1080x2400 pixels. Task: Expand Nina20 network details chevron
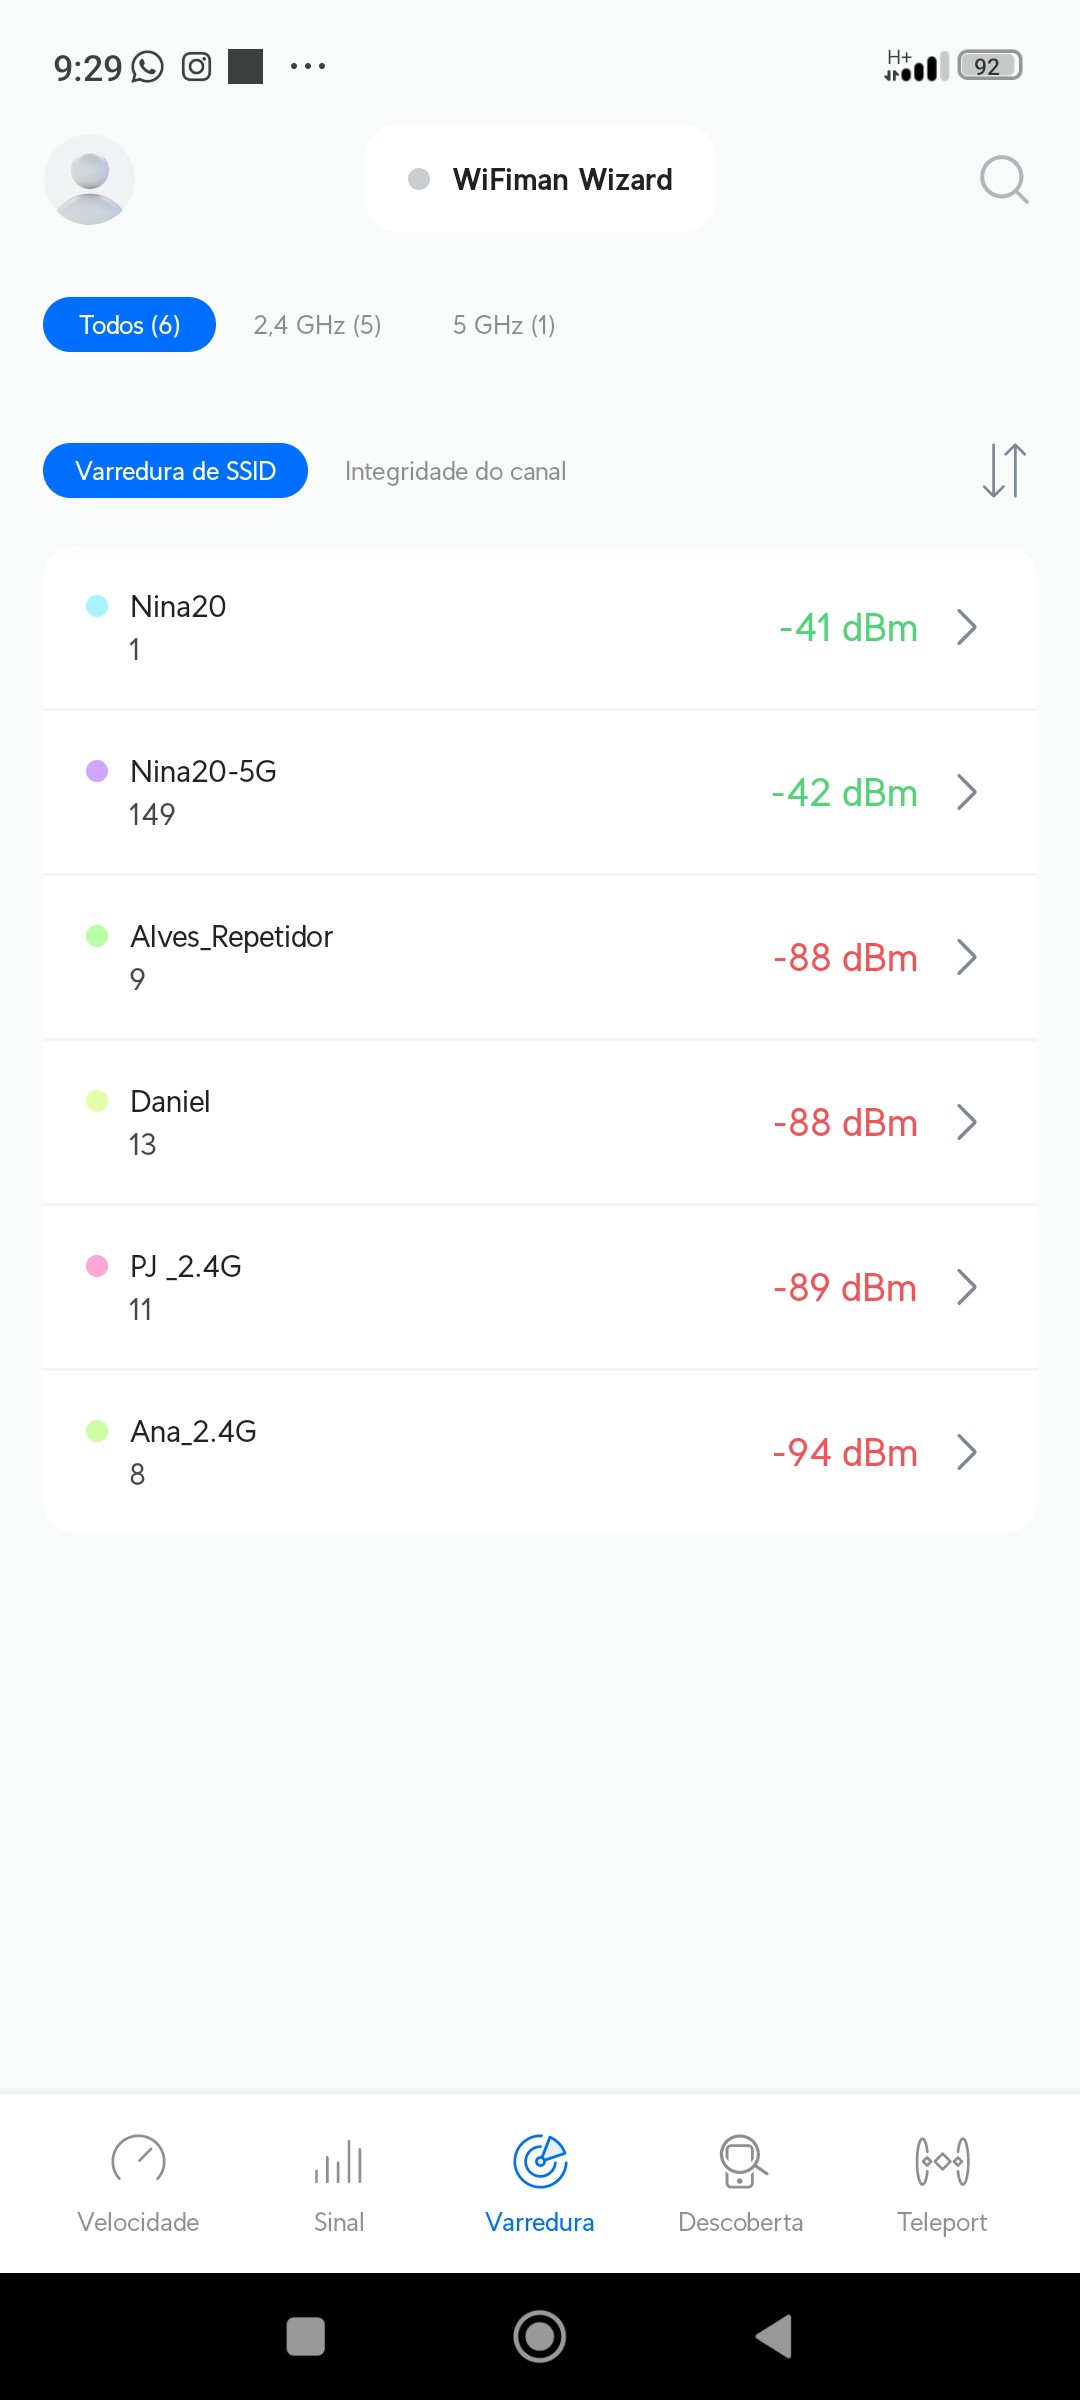tap(966, 628)
